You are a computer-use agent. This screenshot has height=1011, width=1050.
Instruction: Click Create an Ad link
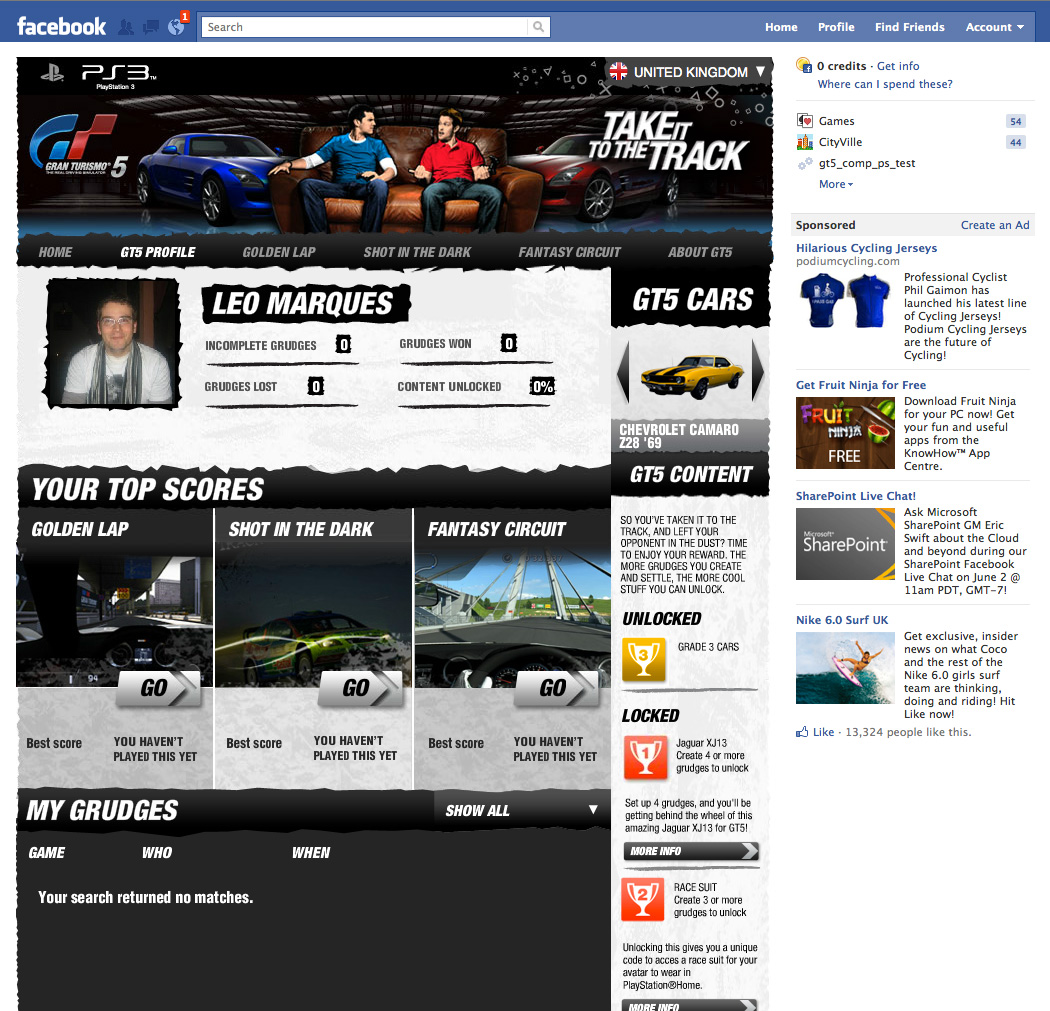tap(995, 225)
